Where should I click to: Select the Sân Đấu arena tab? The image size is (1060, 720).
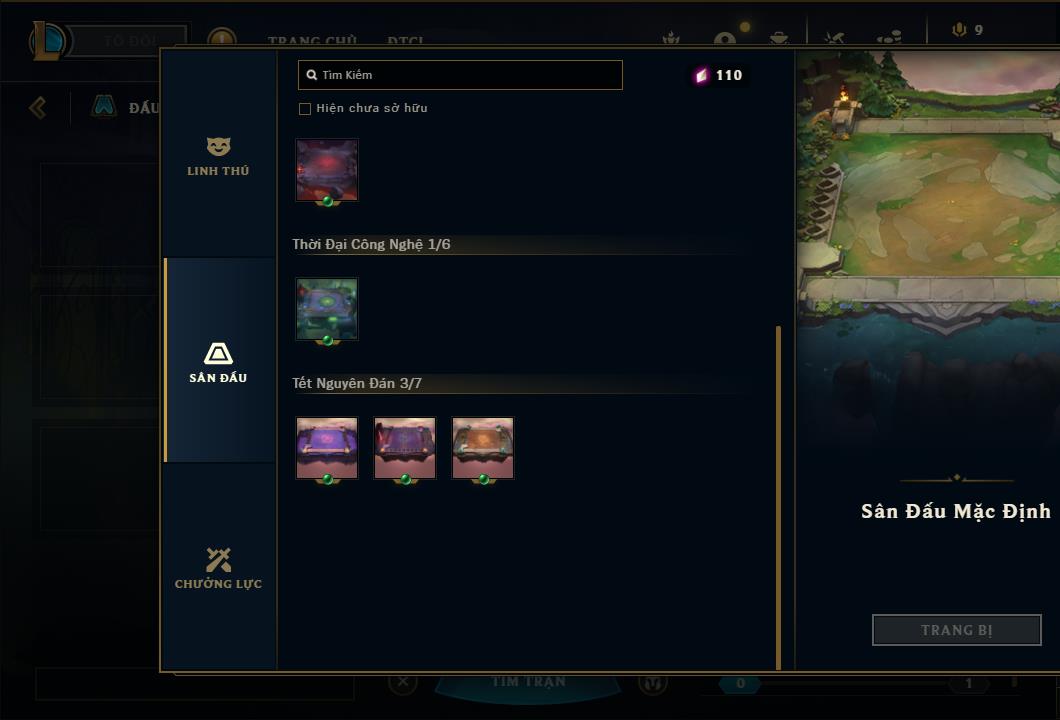(x=218, y=362)
